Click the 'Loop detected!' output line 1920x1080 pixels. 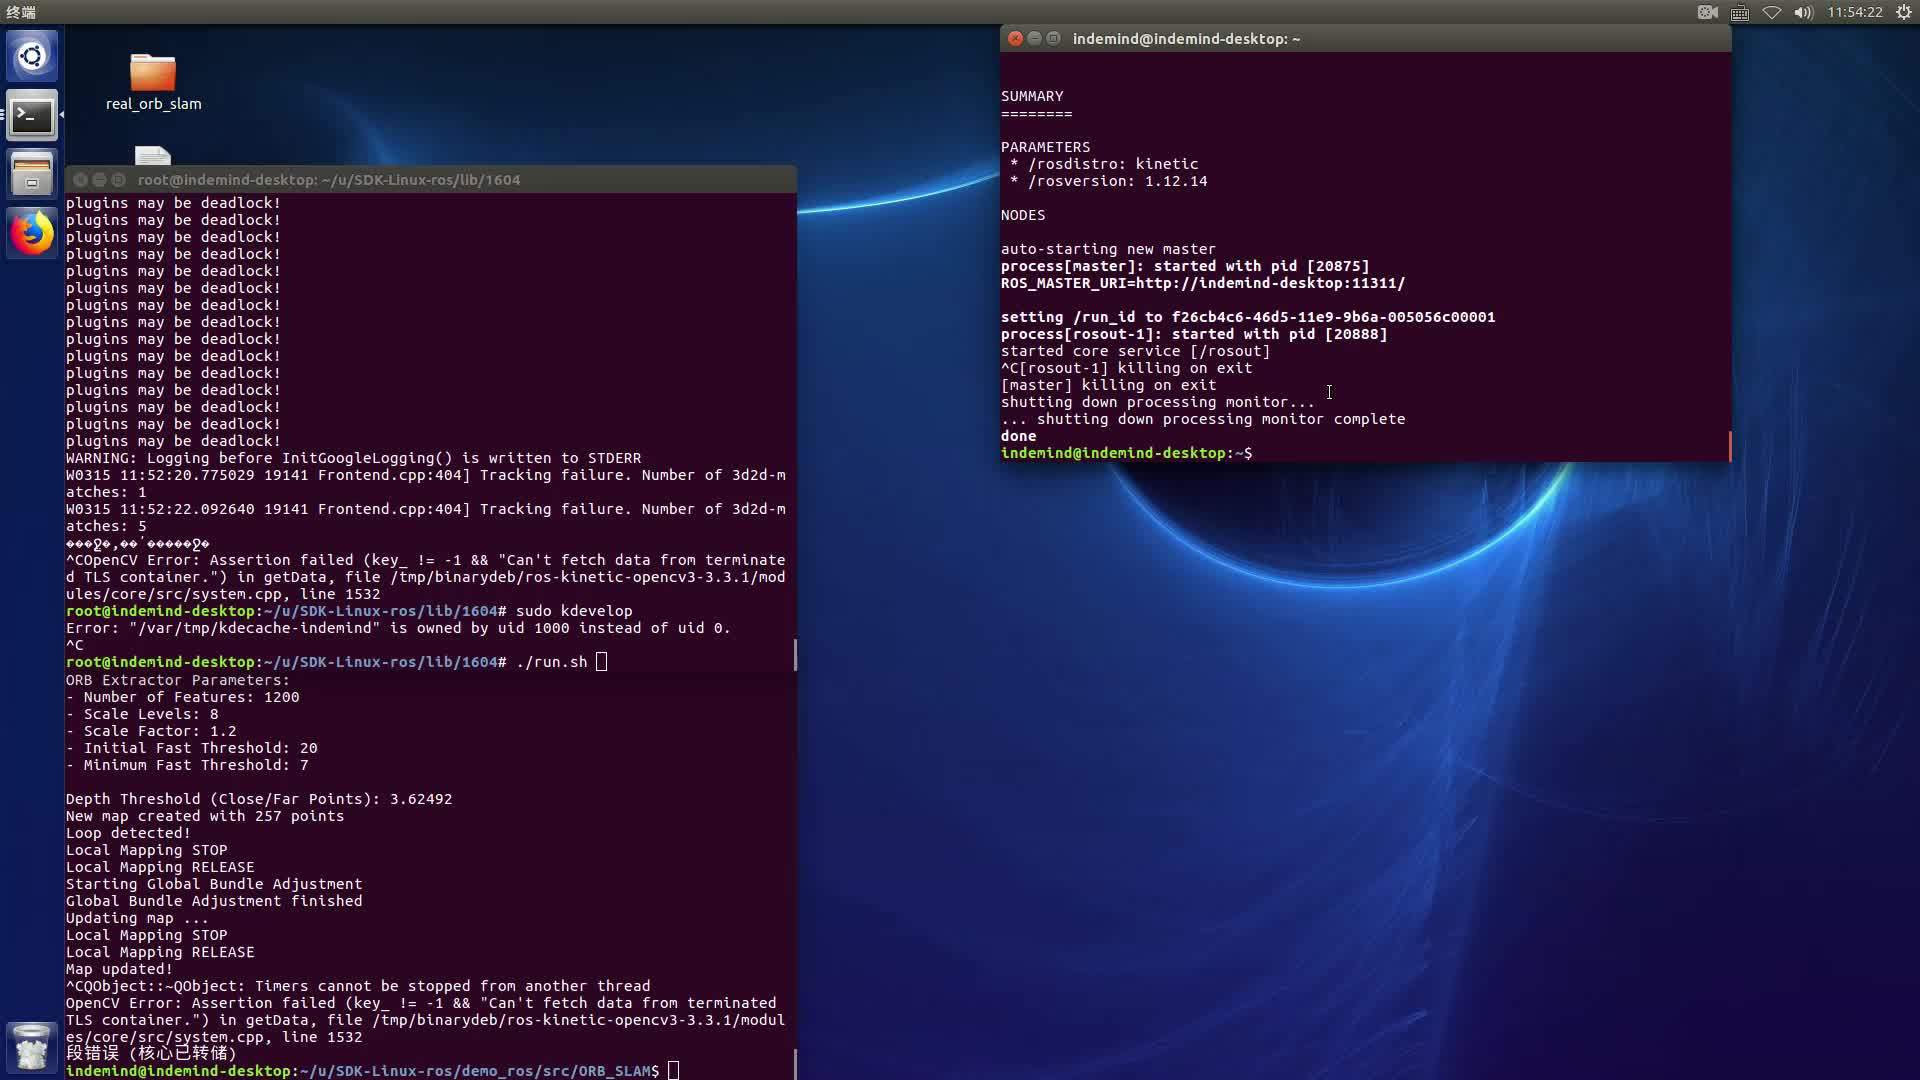(x=128, y=833)
